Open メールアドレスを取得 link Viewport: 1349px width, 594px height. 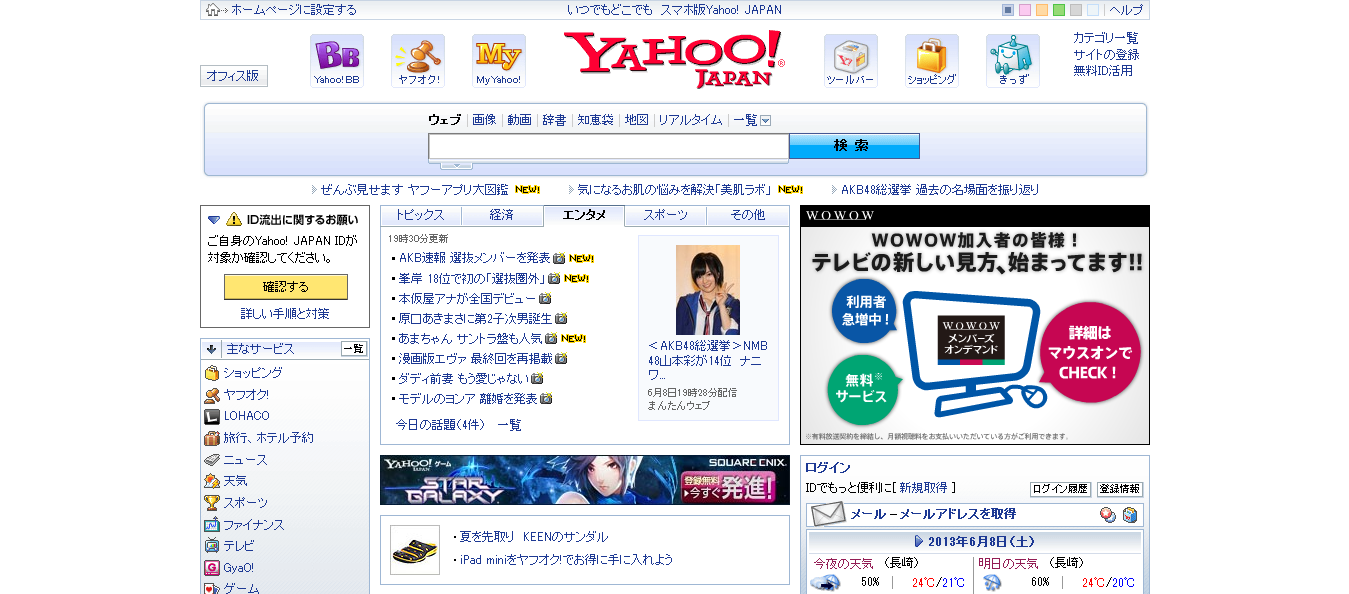pos(957,514)
